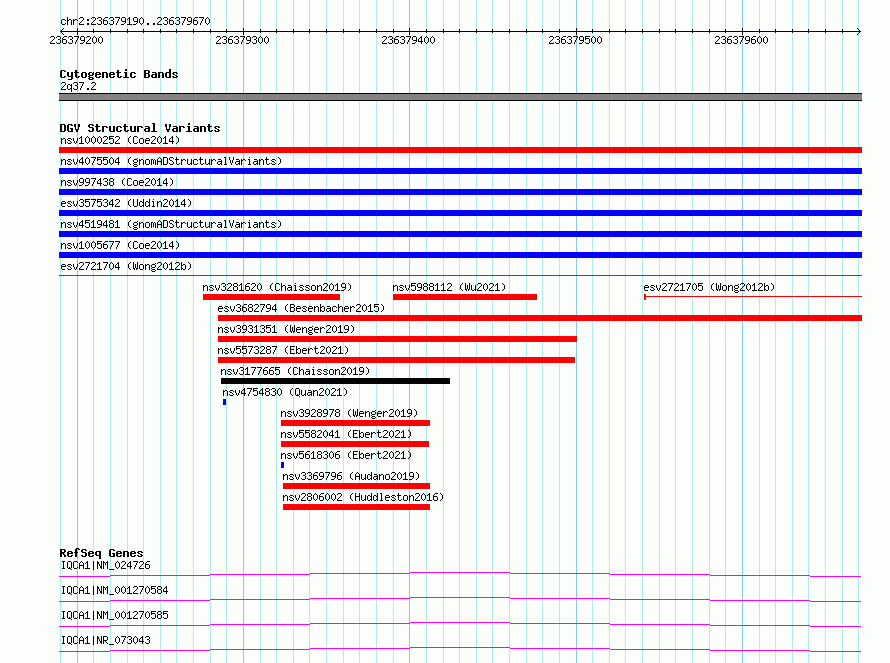890x663 pixels.
Task: Select the nsv3281620 (Chaisson2019) red bar
Action: (271, 297)
